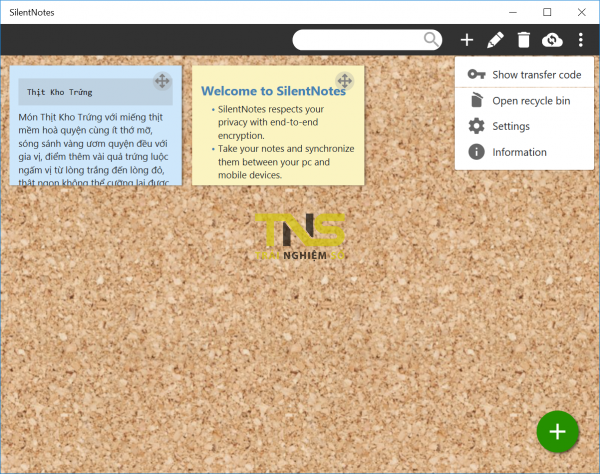
Task: Close the three-dot overflow menu
Action: coord(580,40)
